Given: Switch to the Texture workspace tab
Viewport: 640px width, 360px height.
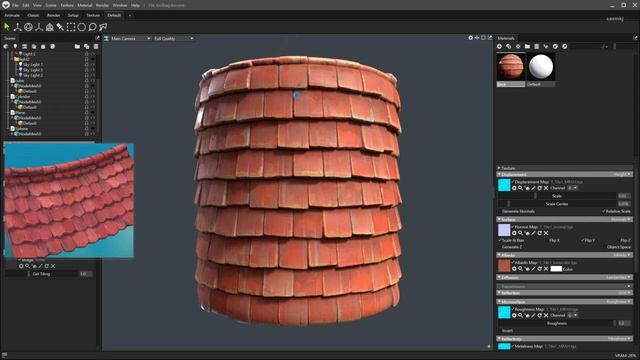Looking at the screenshot, I should tap(93, 16).
